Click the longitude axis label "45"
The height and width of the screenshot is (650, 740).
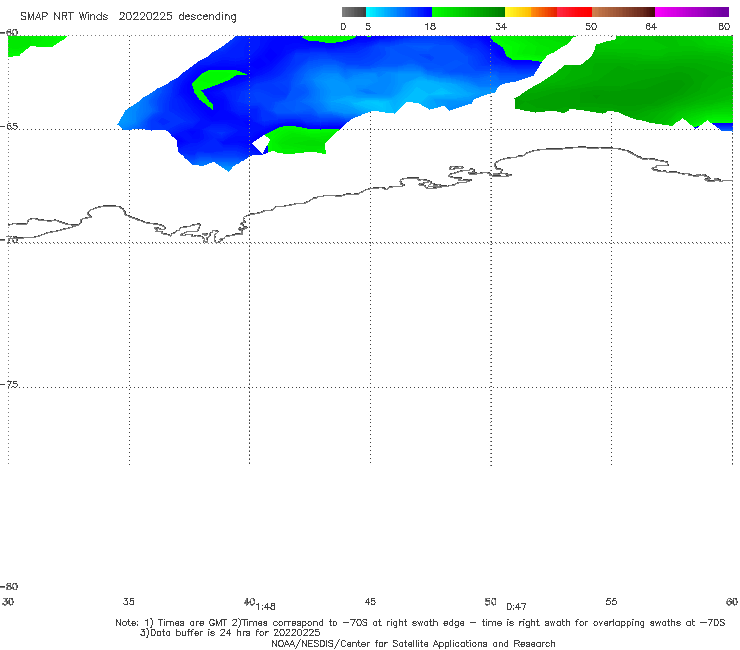(370, 602)
